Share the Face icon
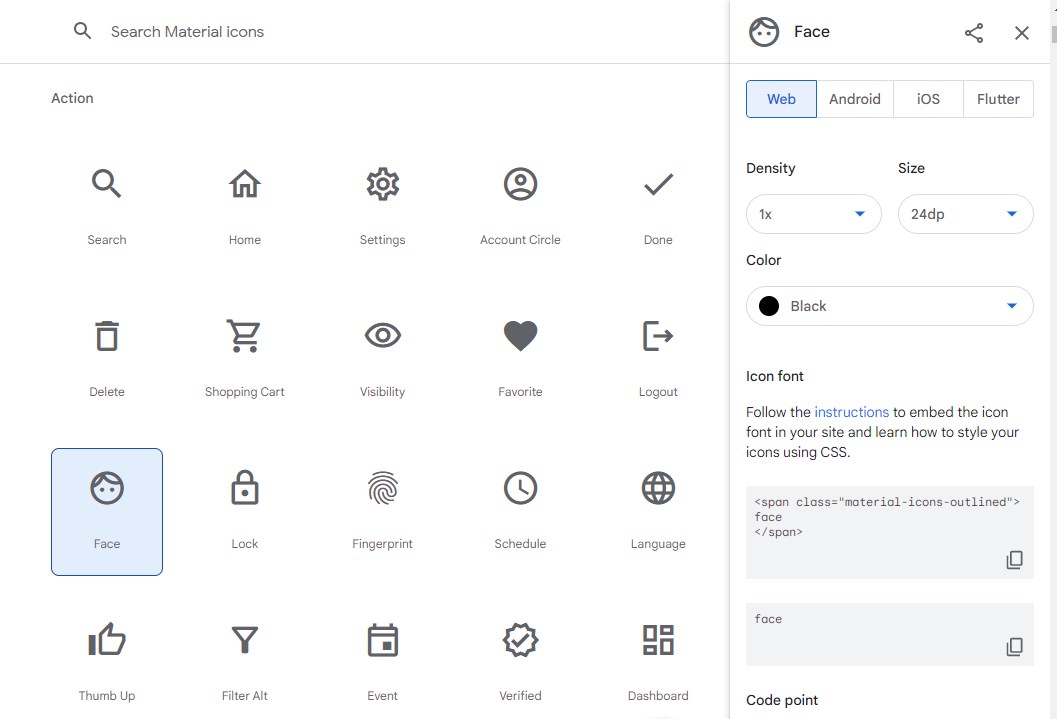The image size is (1057, 719). [x=973, y=32]
